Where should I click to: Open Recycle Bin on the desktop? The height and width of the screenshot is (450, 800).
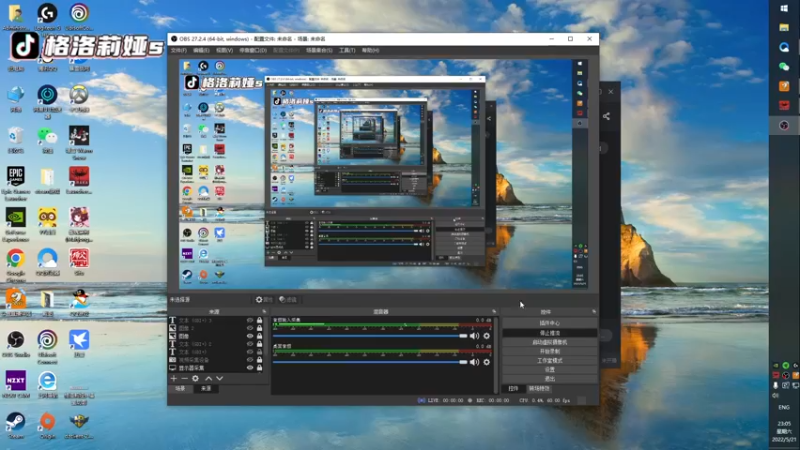[16, 140]
